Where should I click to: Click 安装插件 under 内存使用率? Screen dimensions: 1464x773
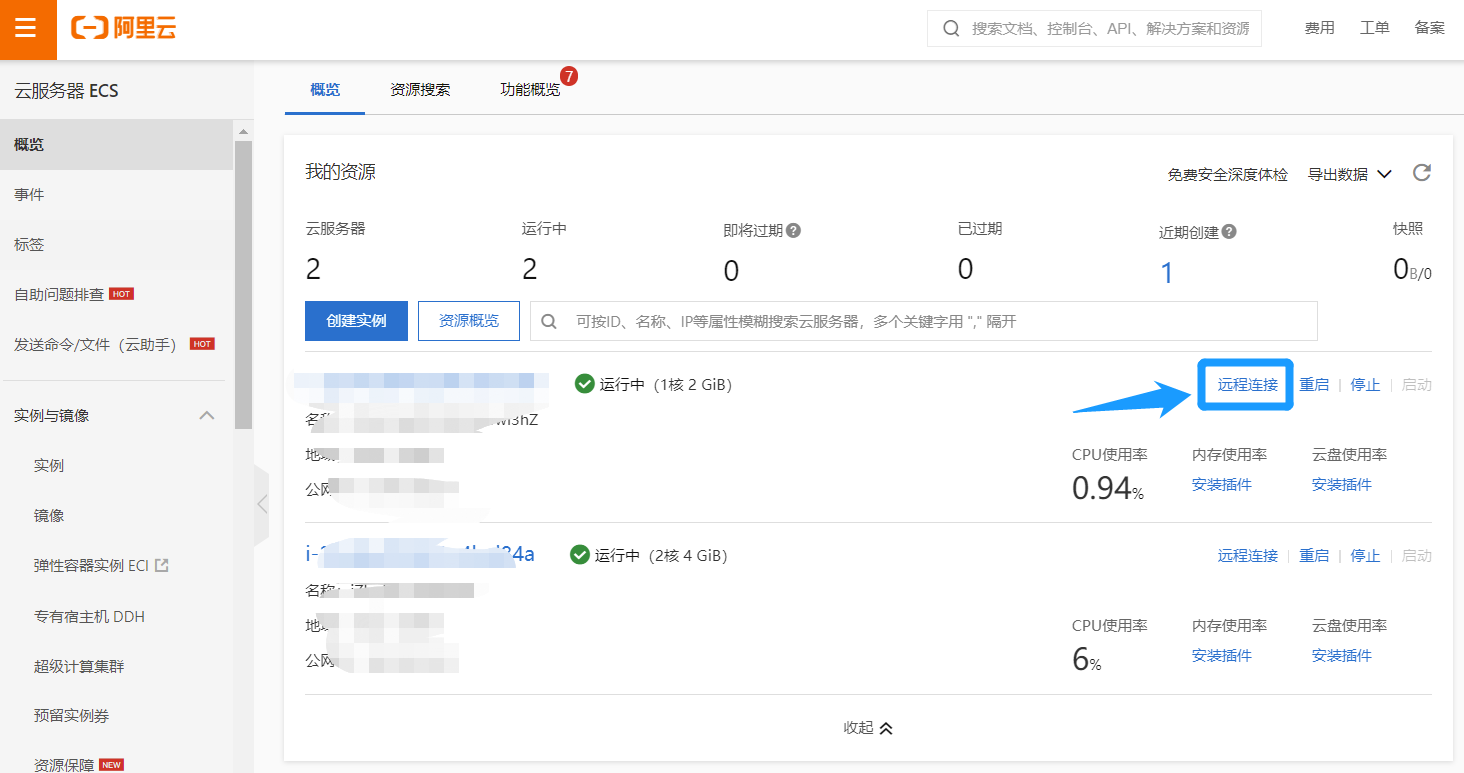[x=1221, y=483]
